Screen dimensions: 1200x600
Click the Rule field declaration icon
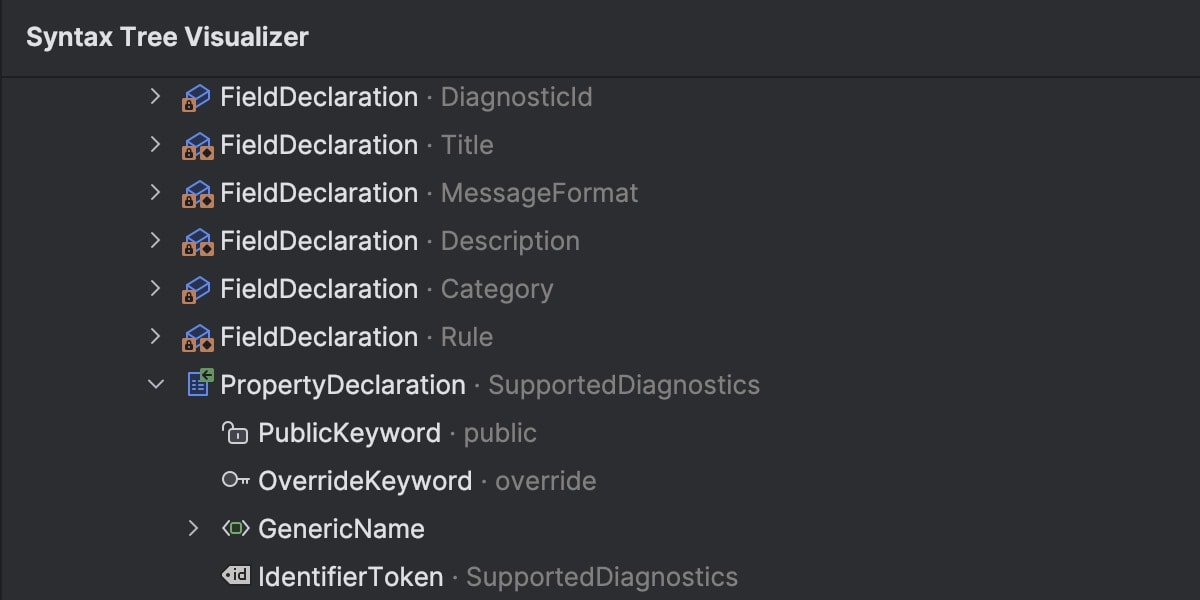click(196, 338)
